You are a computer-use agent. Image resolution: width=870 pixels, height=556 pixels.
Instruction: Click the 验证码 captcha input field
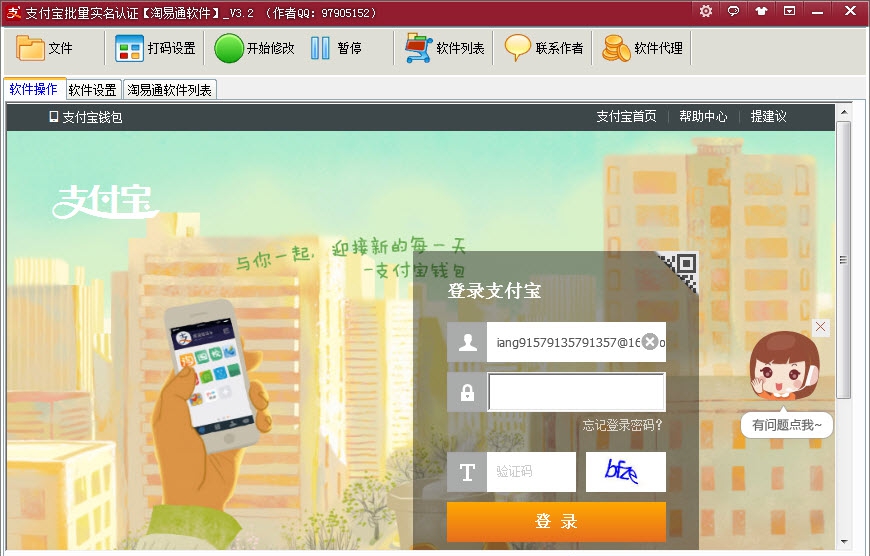(x=532, y=472)
